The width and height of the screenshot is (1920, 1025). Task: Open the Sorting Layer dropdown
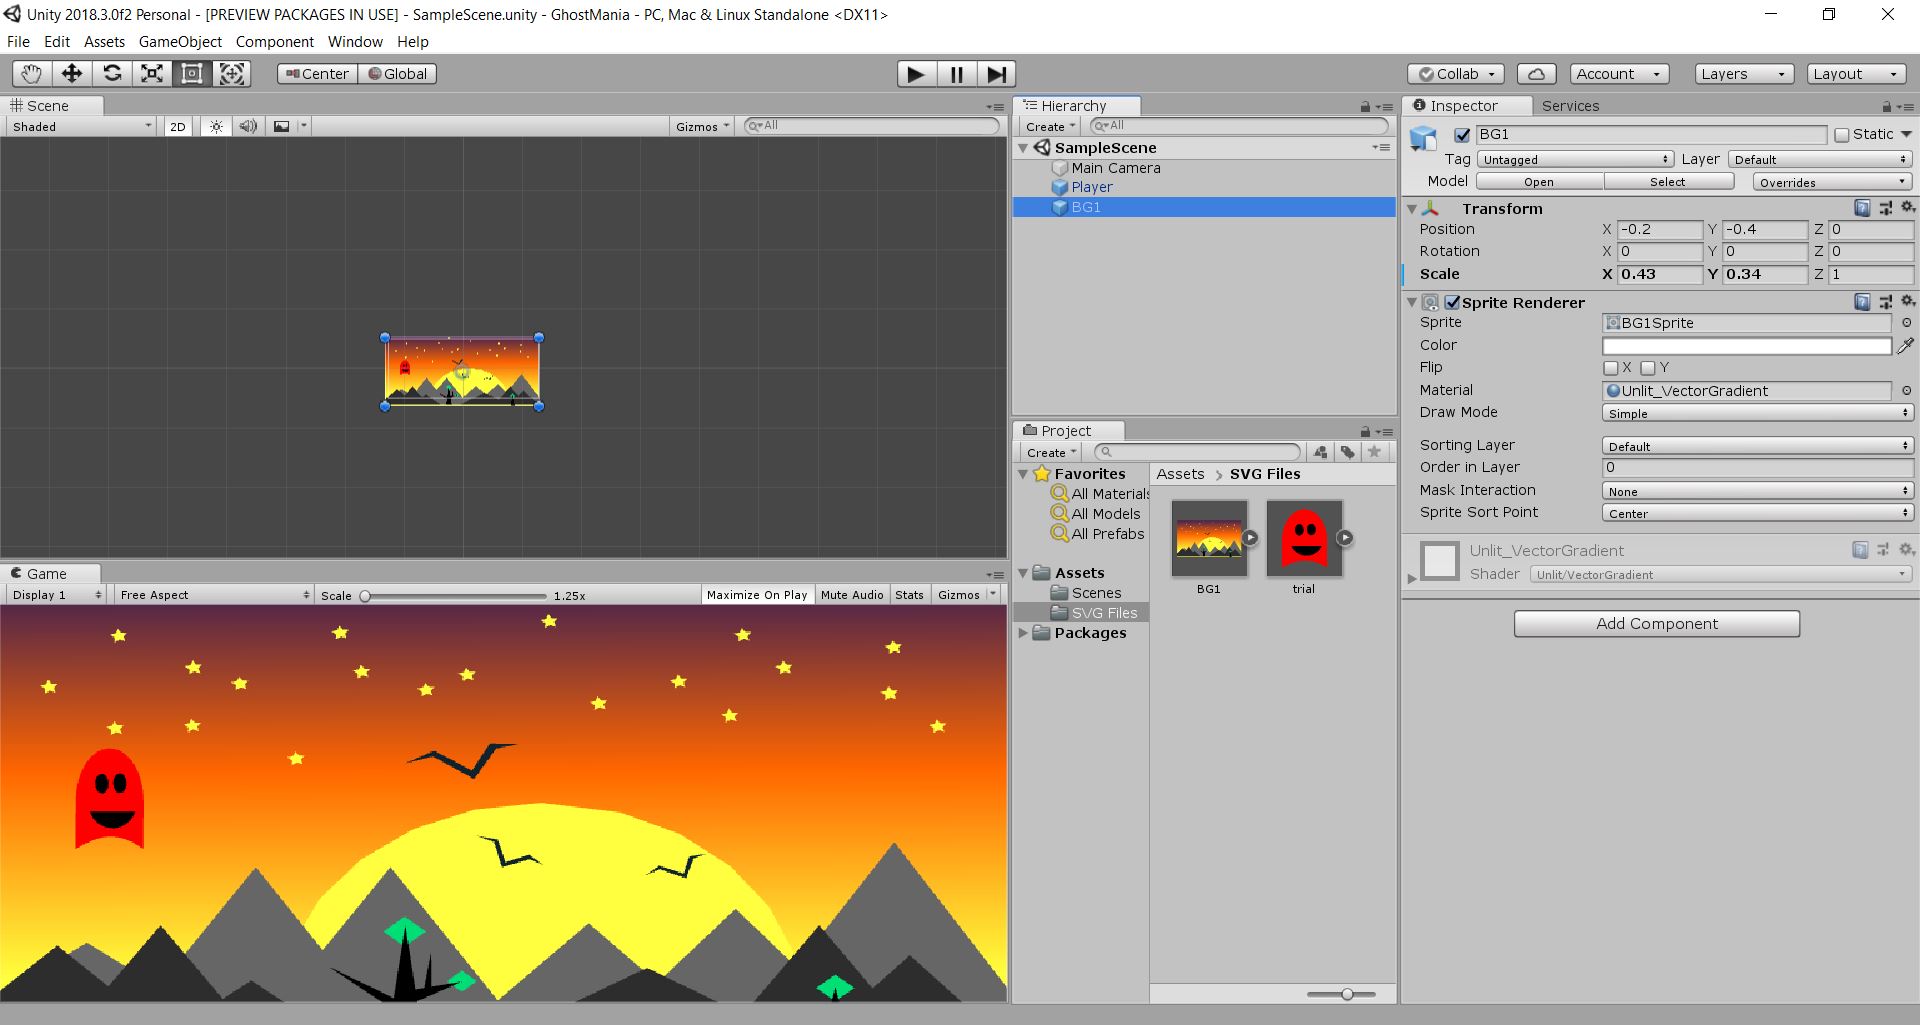click(x=1757, y=445)
